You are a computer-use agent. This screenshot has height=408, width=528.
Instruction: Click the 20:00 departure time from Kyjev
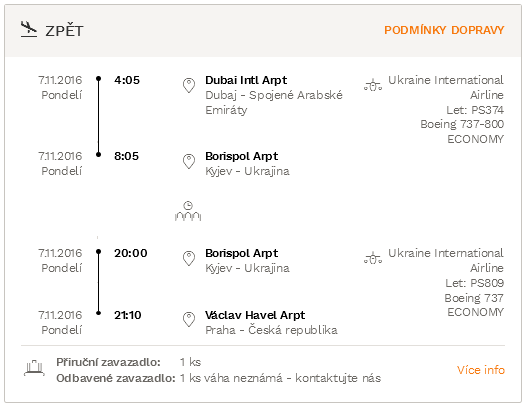click(x=131, y=253)
